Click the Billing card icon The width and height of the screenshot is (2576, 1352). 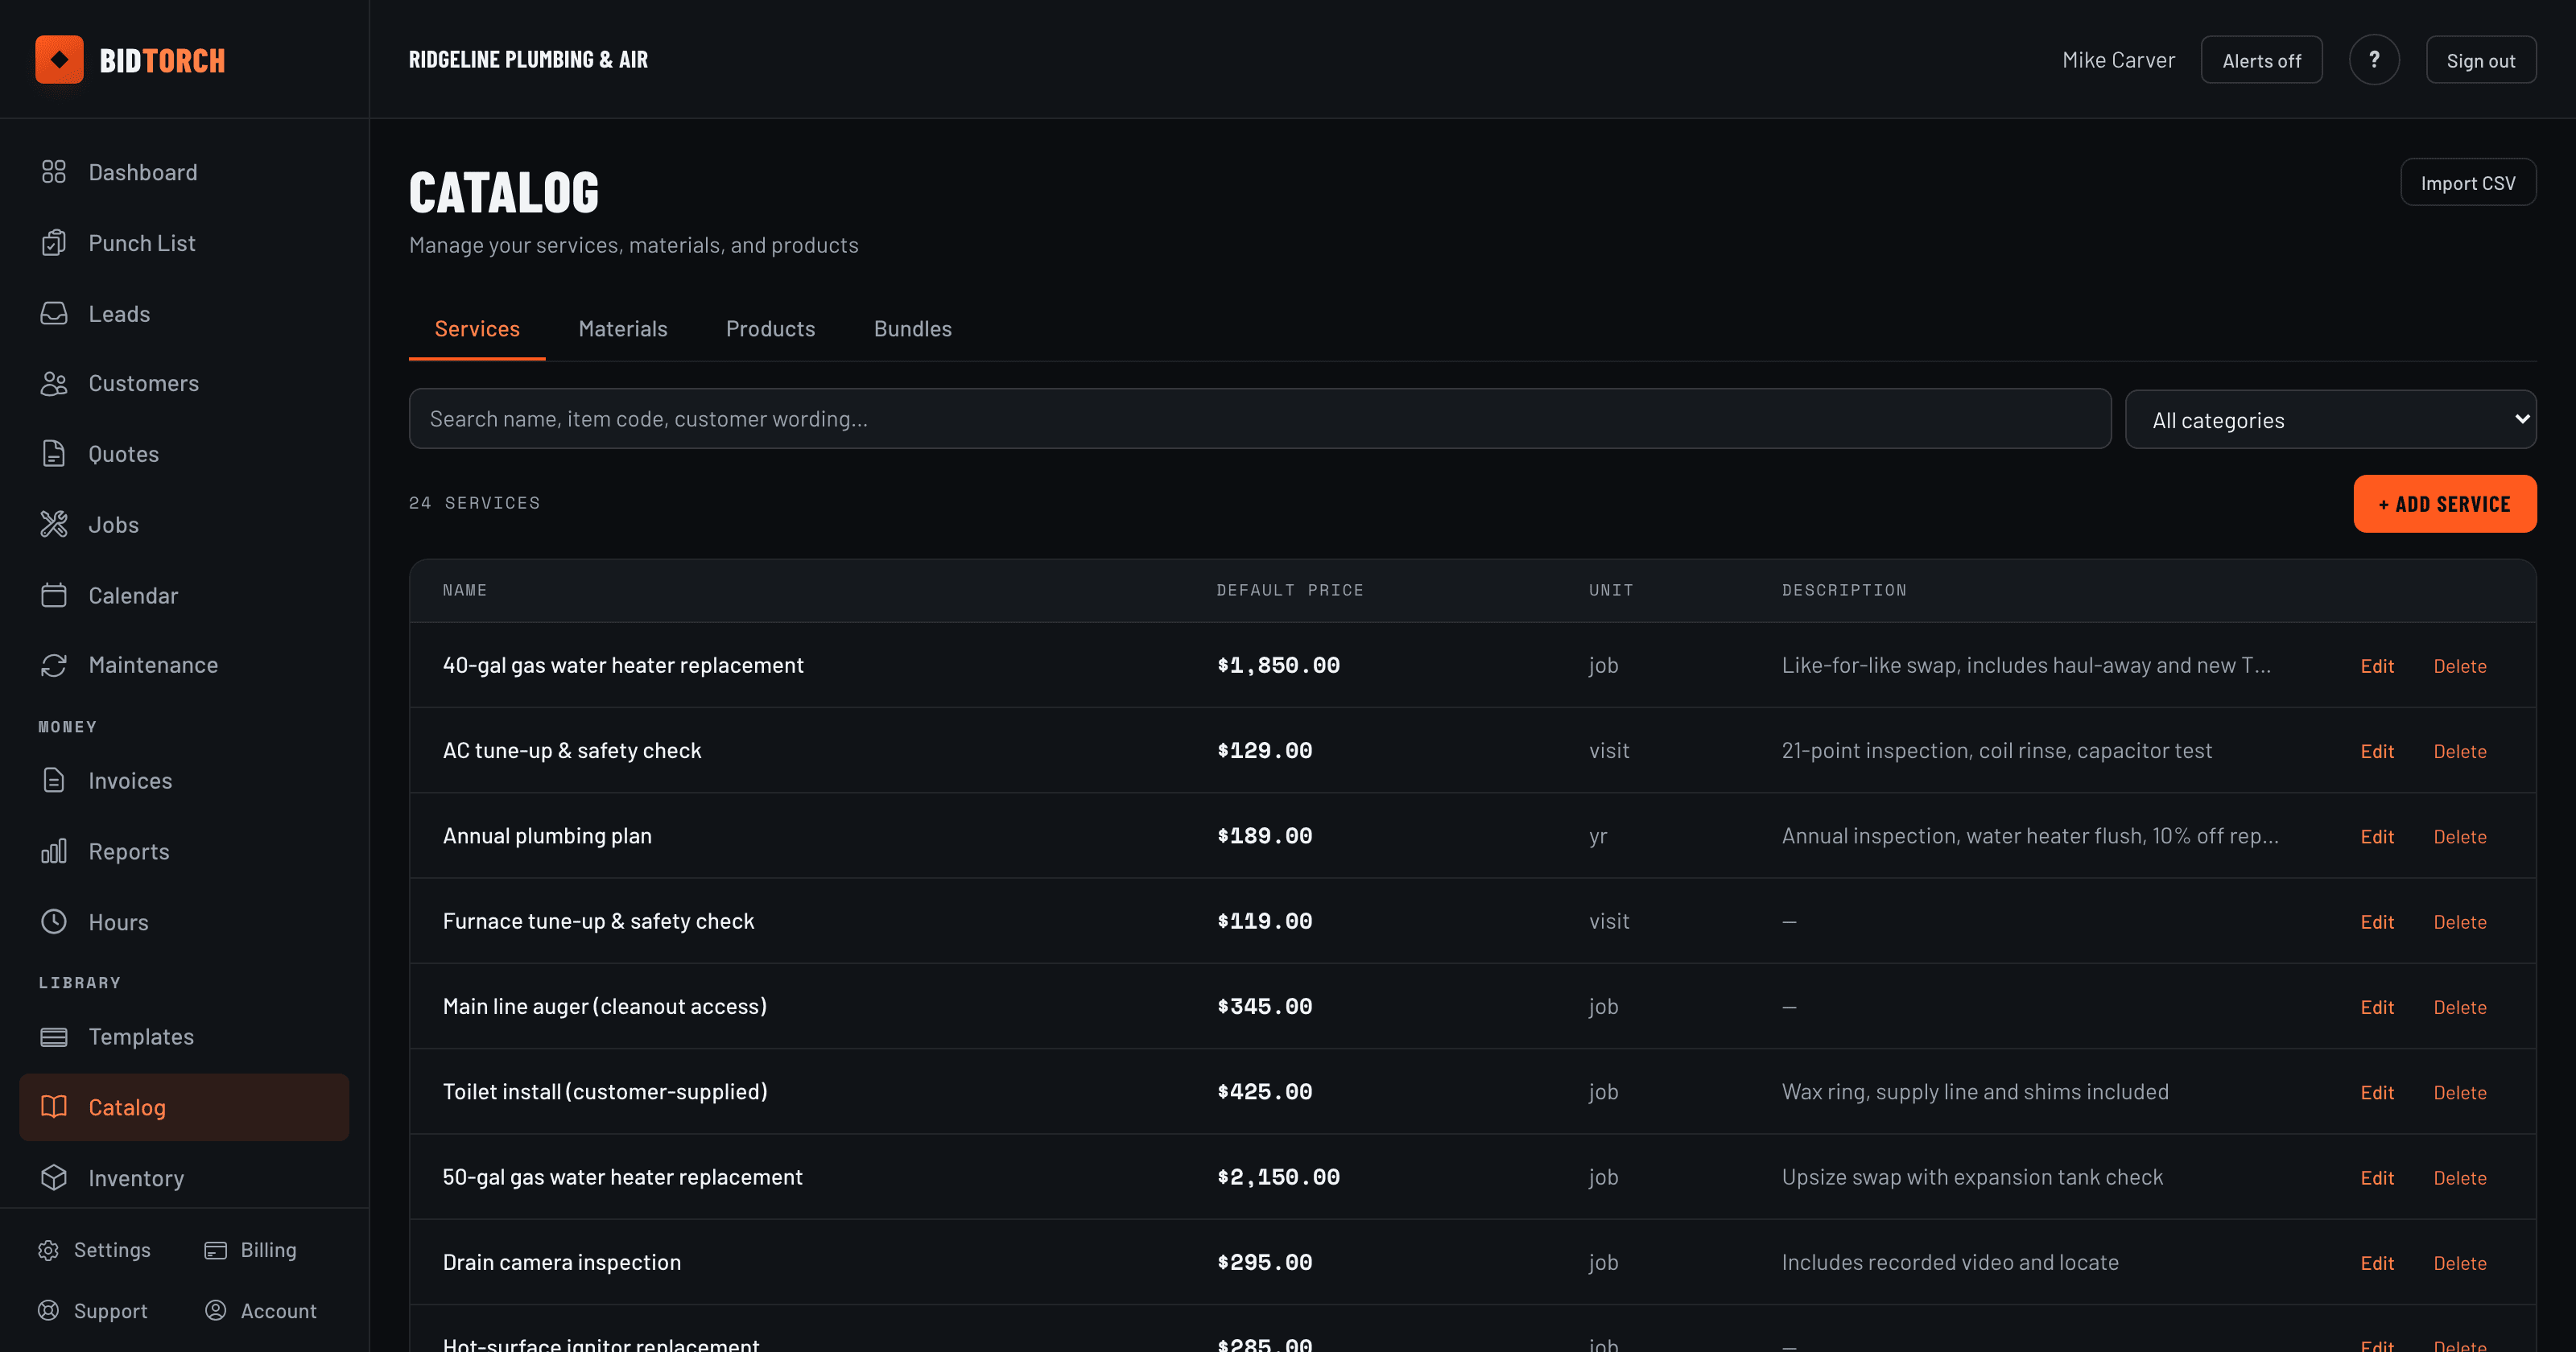point(215,1250)
